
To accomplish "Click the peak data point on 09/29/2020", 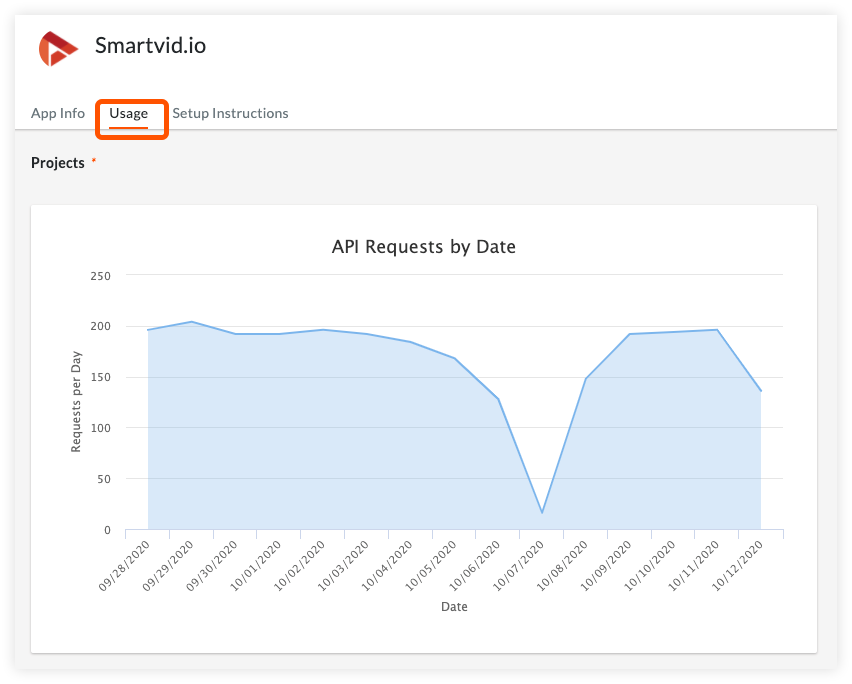I will click(x=191, y=322).
